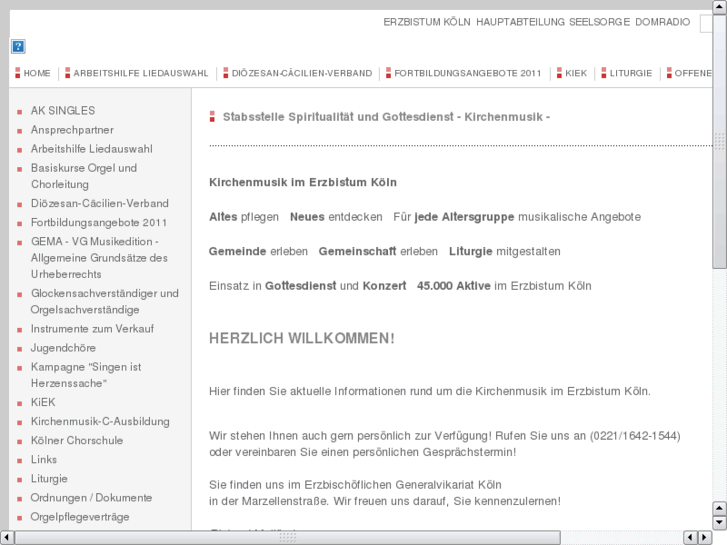Select KIEK in the top navigation bar
The width and height of the screenshot is (727, 545).
576,73
